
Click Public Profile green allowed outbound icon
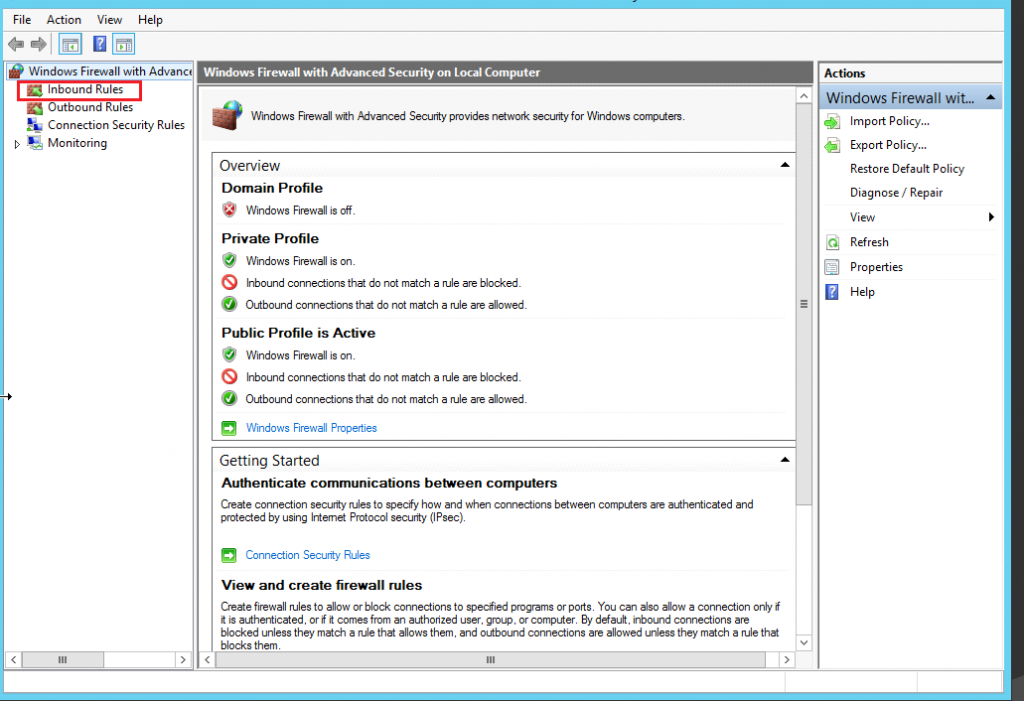click(229, 399)
